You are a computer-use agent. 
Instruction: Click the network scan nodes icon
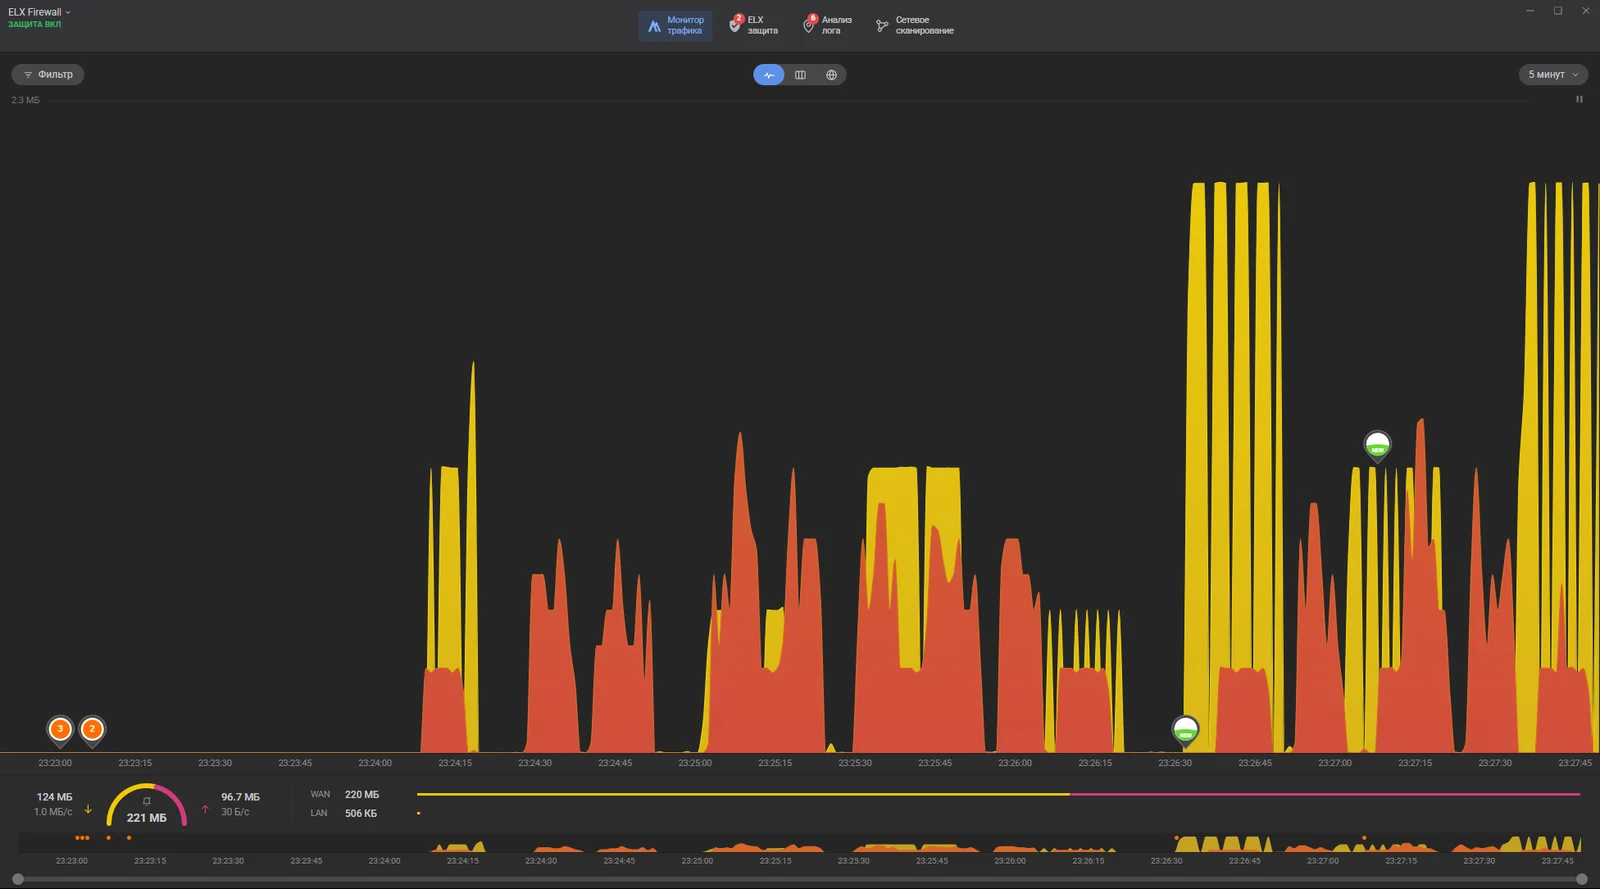[882, 26]
